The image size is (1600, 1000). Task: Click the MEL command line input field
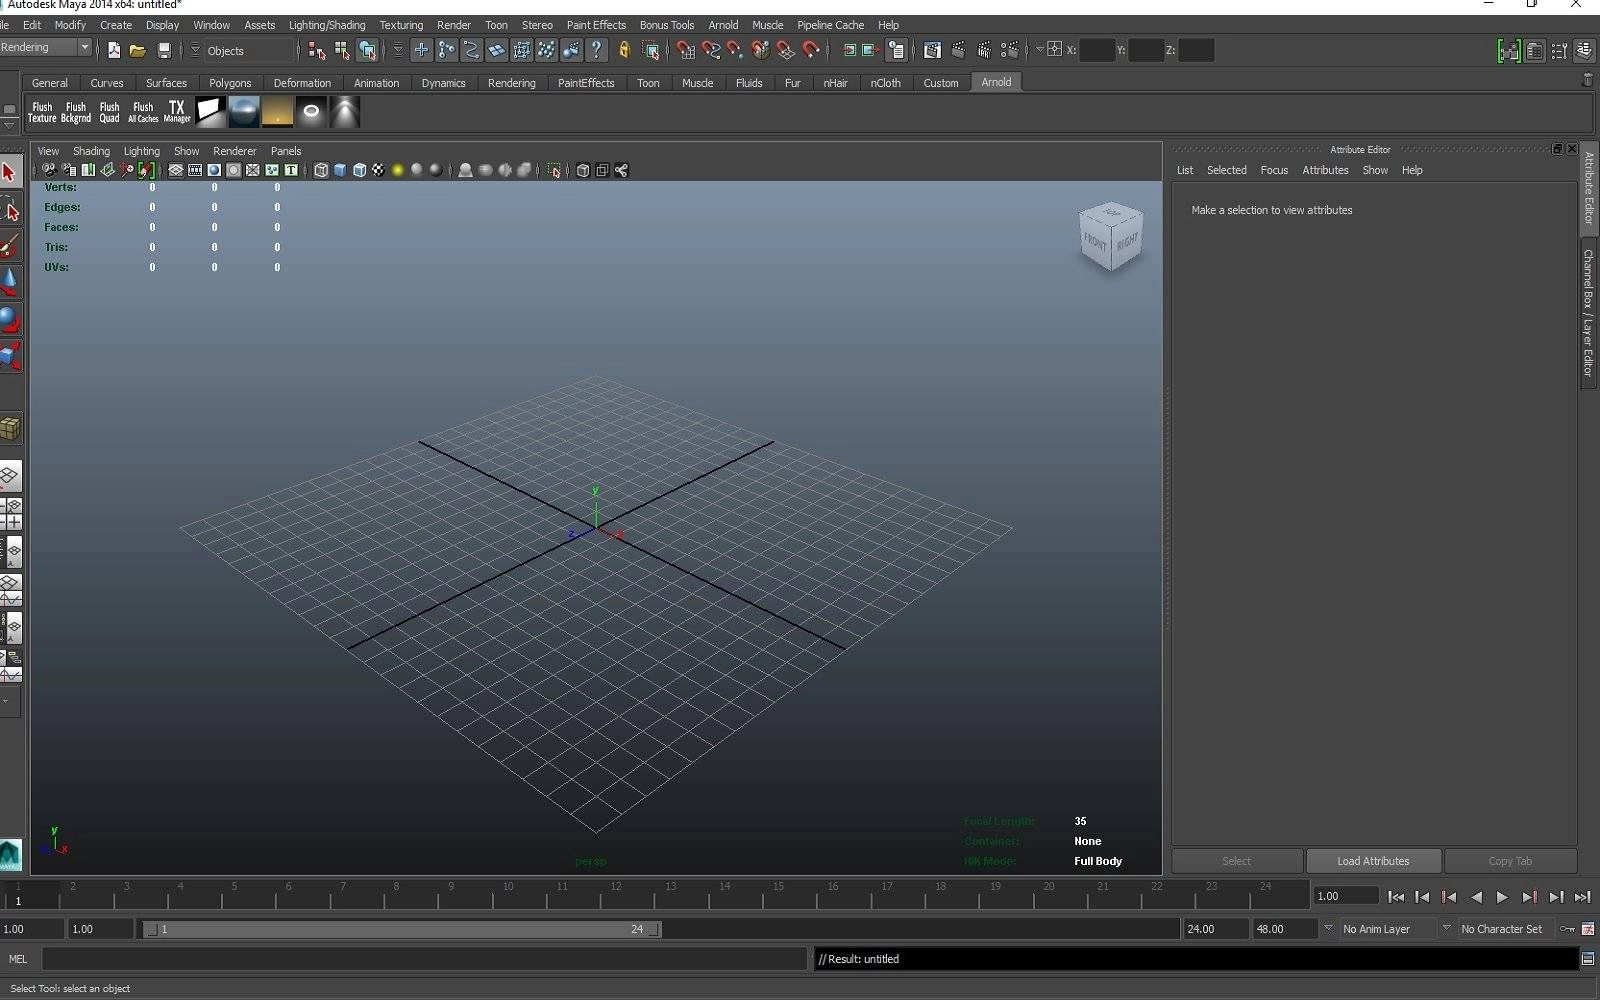pyautogui.click(x=424, y=959)
